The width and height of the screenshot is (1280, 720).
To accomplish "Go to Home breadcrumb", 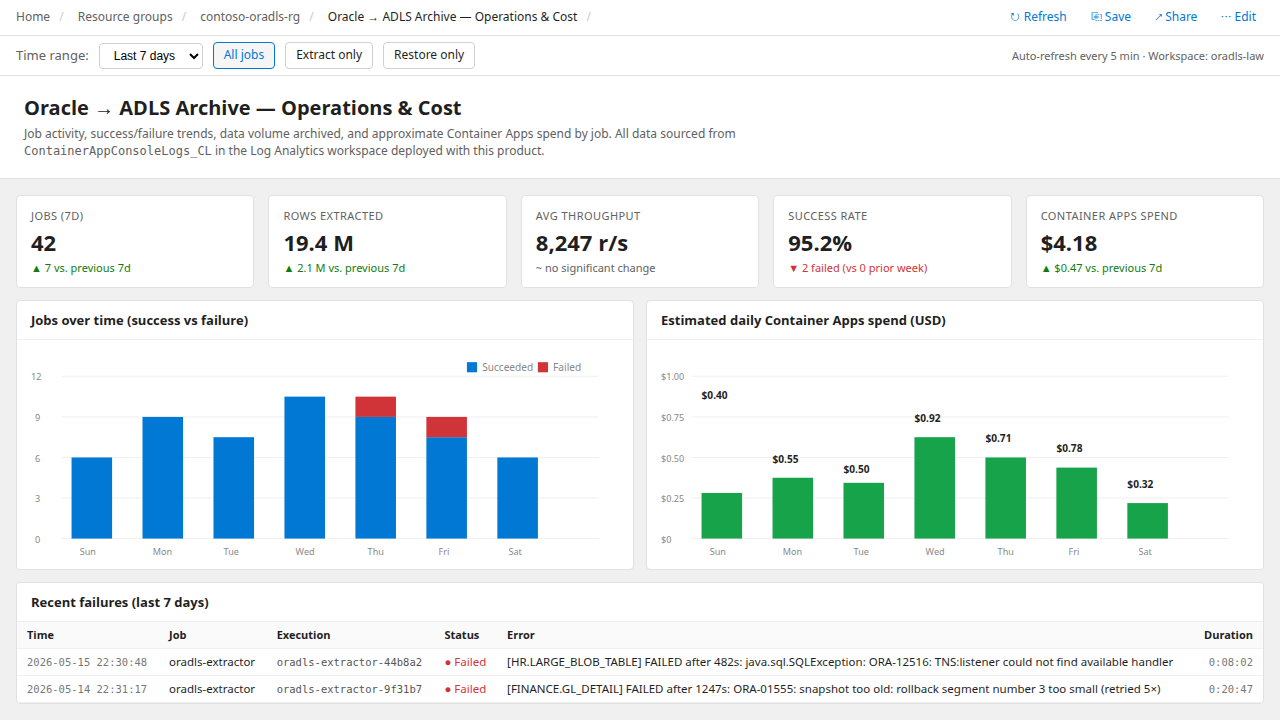I will (33, 17).
